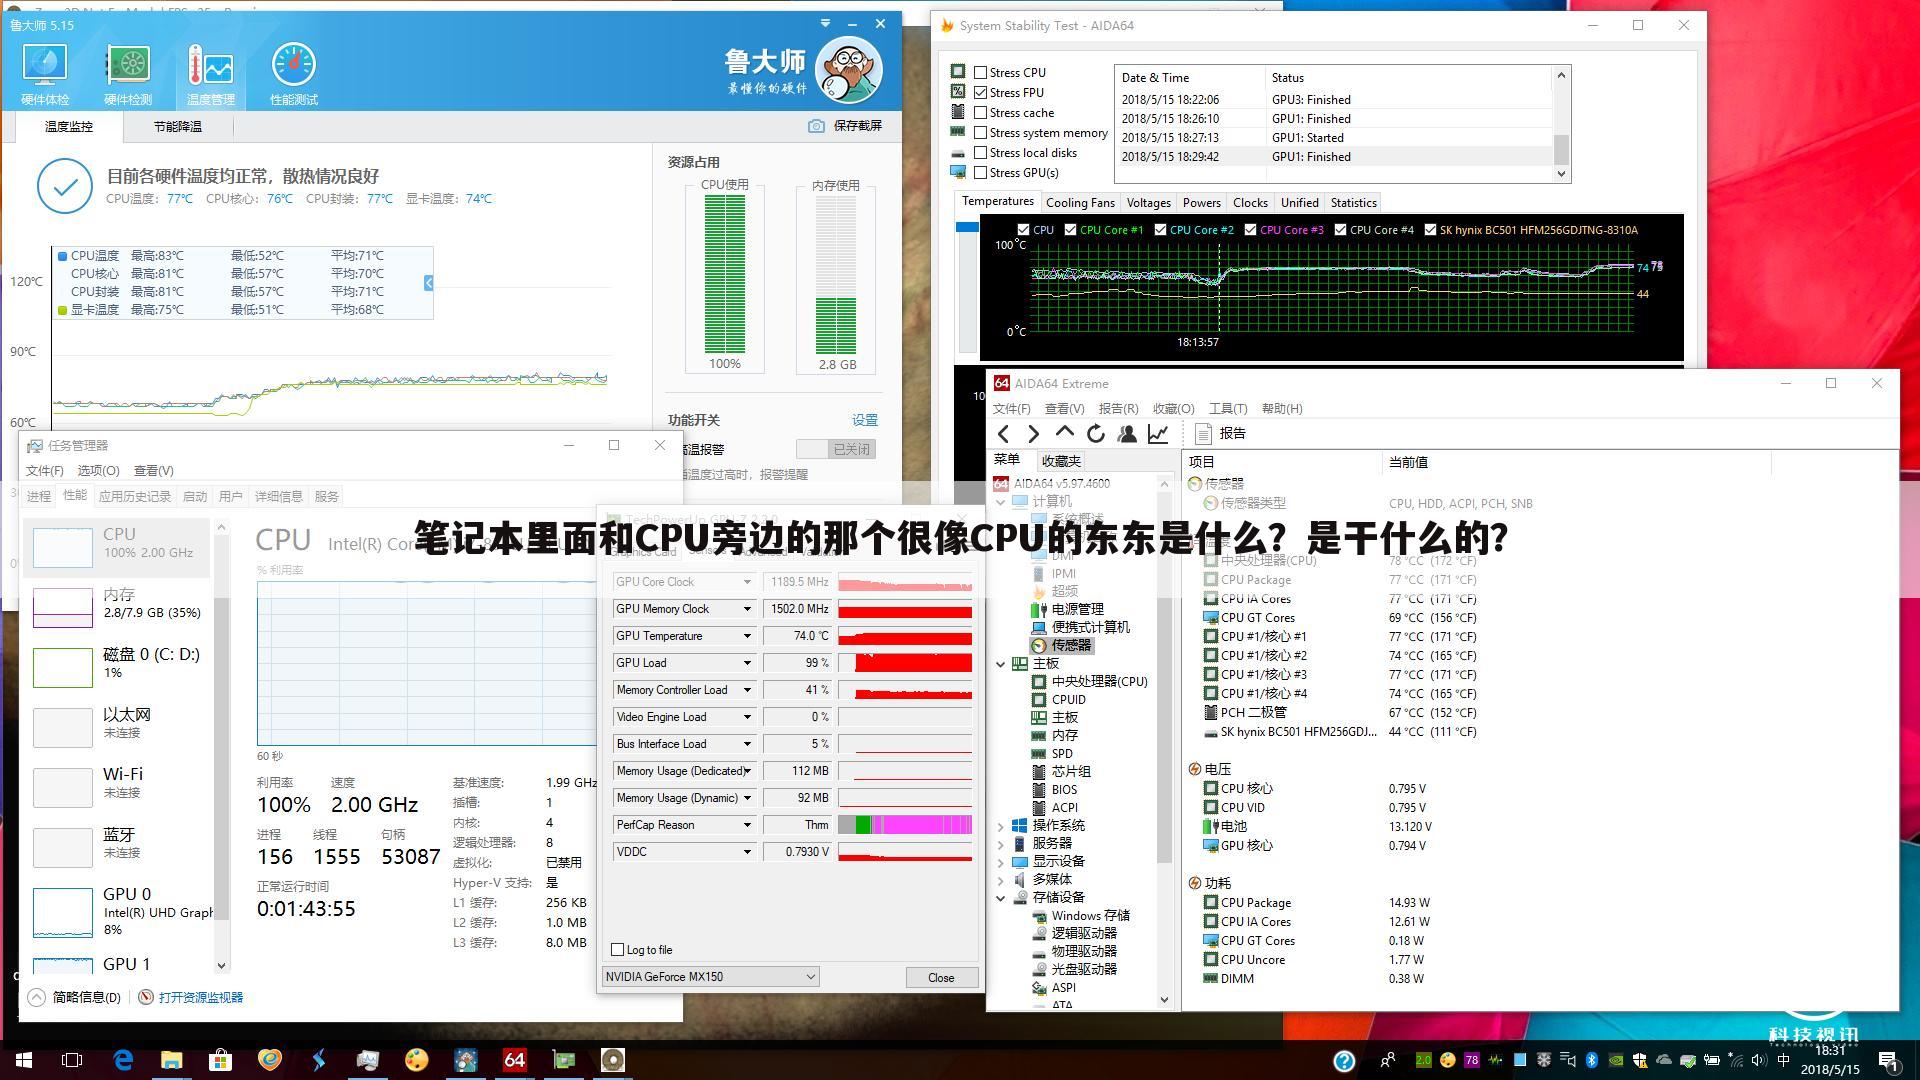Enable Stress cache checkbox

pyautogui.click(x=981, y=113)
